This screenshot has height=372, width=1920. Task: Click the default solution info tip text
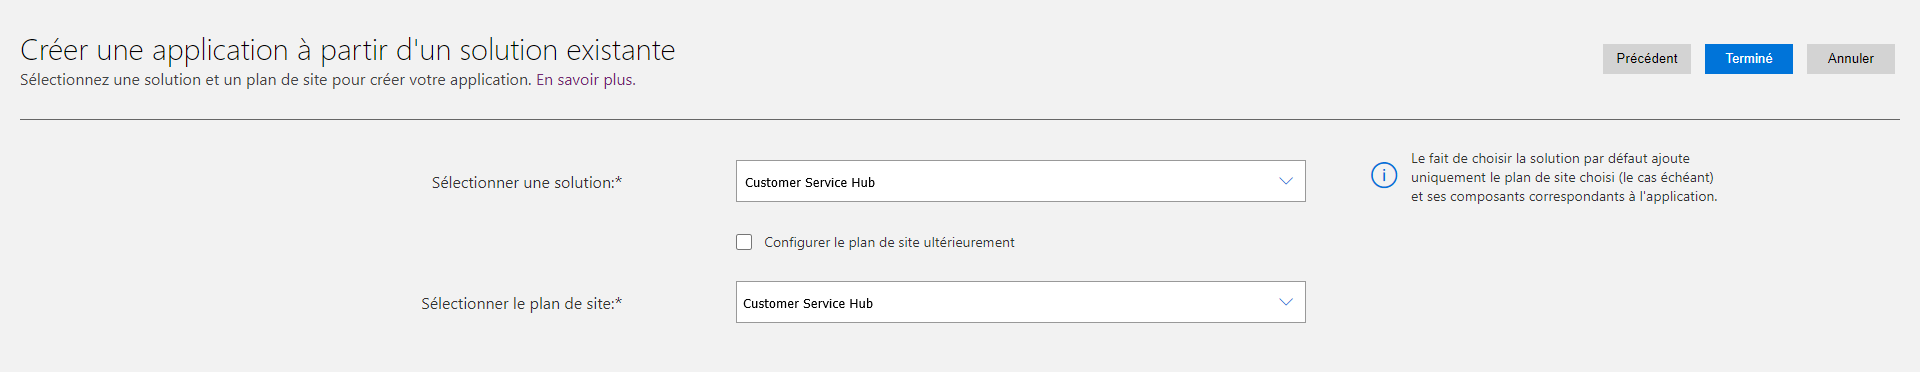[1564, 177]
